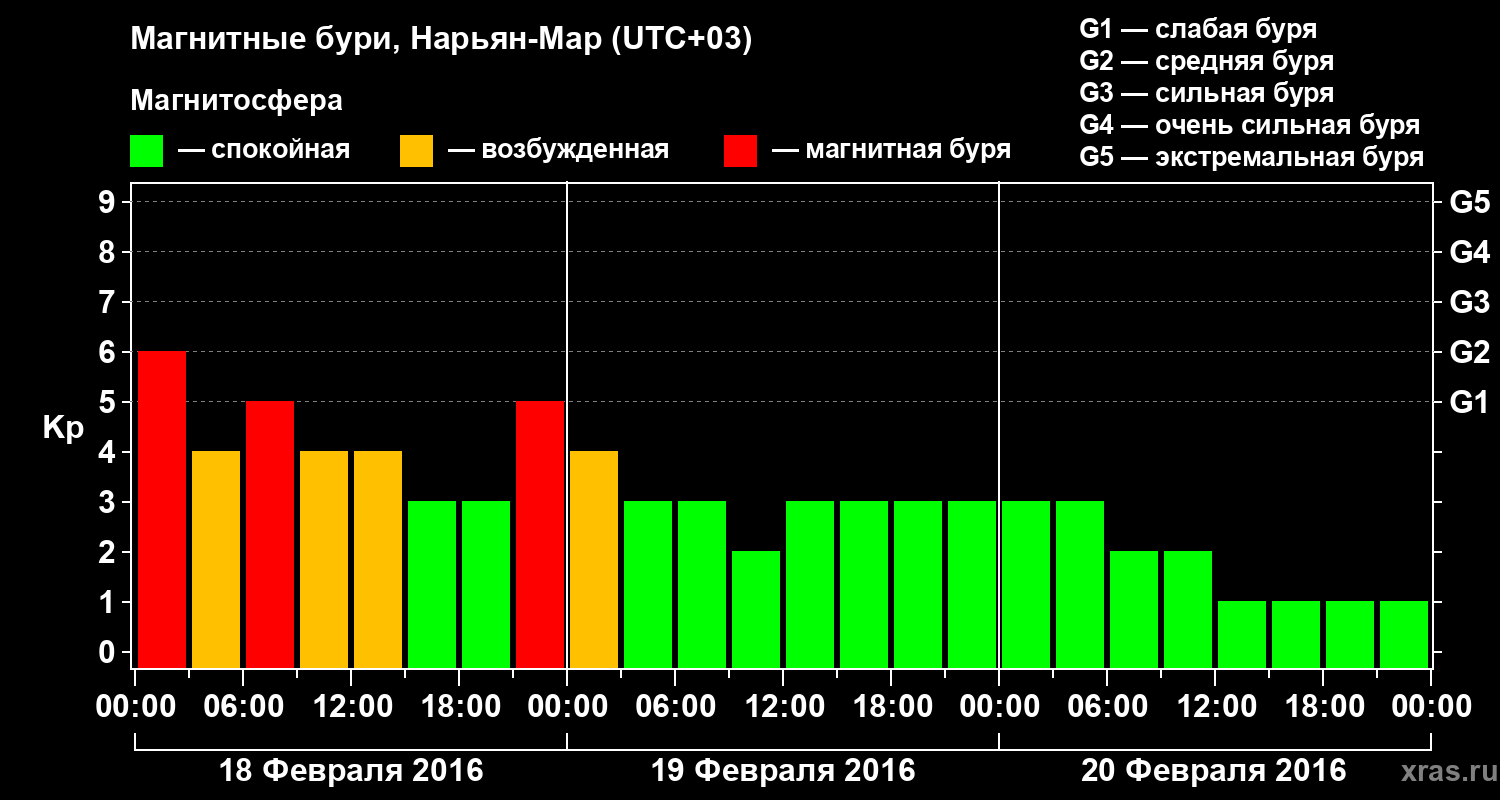The width and height of the screenshot is (1500, 800).
Task: Click the 'Магнитосфера' heading
Action: coord(237,101)
